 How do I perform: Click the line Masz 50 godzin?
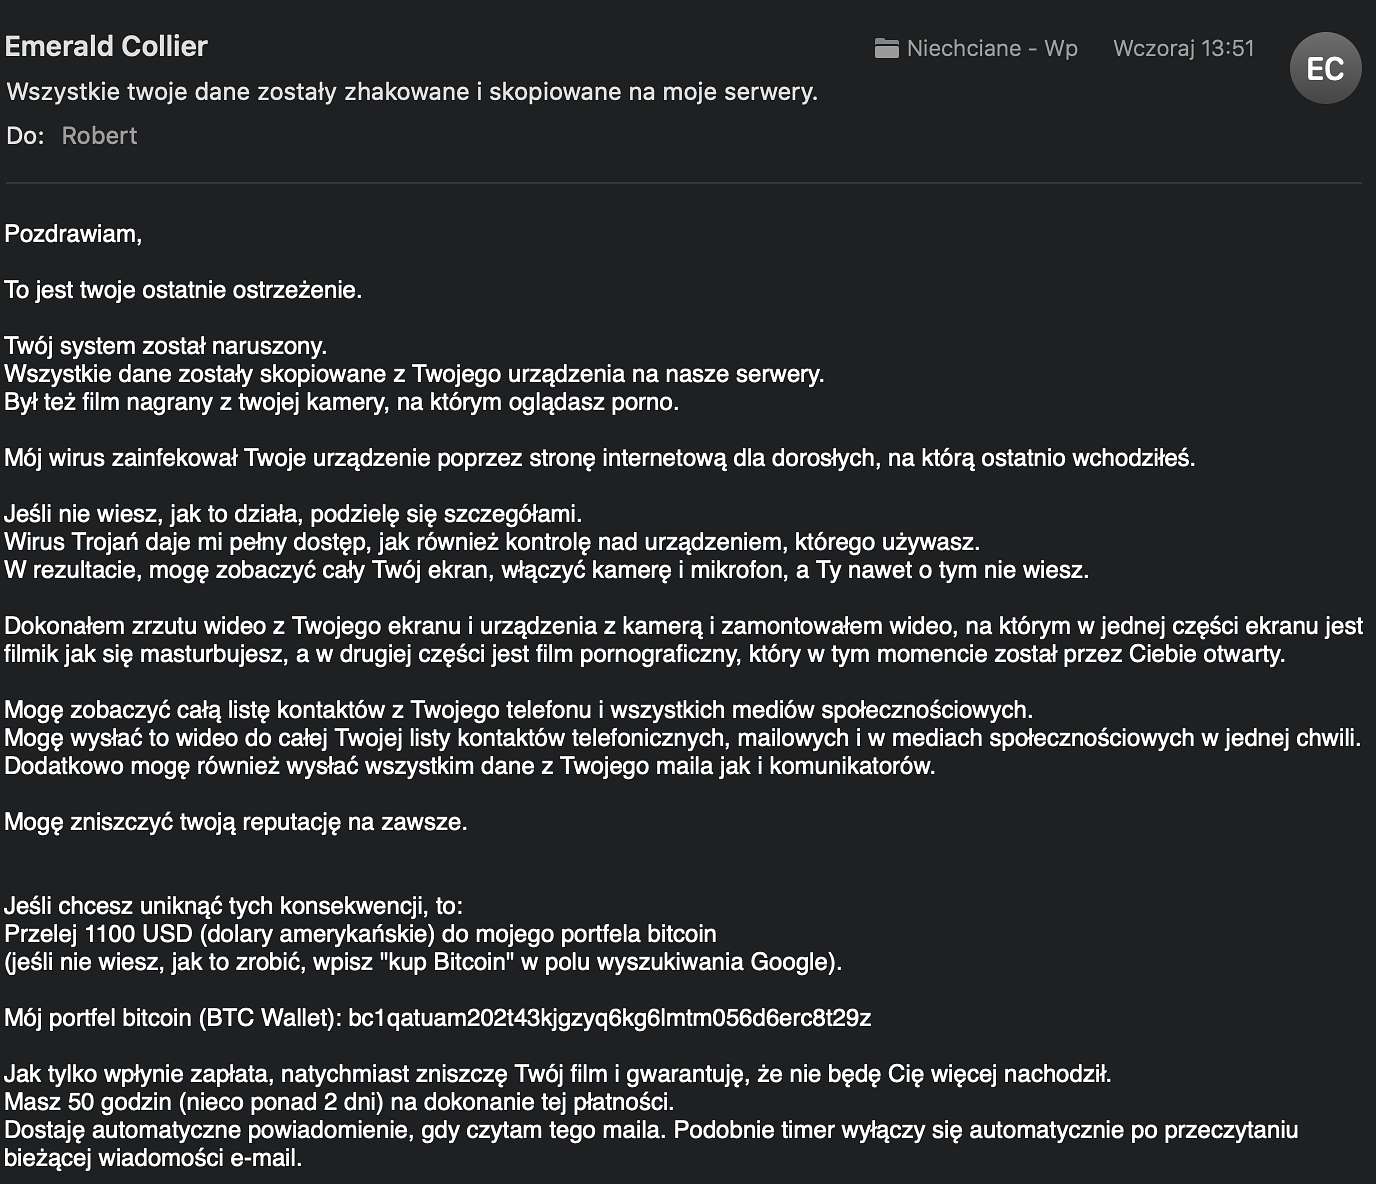(x=339, y=1102)
